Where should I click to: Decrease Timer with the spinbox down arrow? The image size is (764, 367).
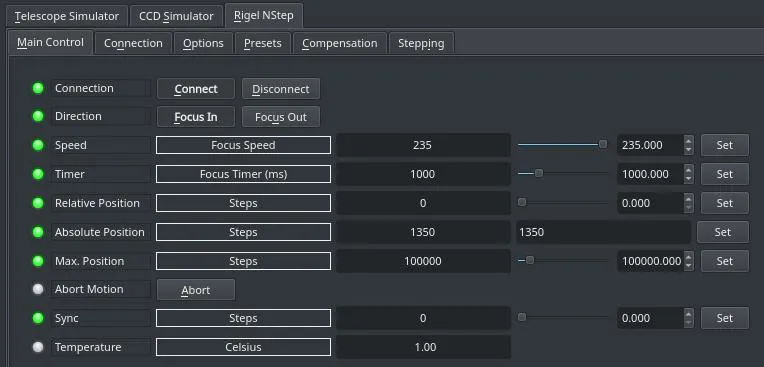click(688, 179)
